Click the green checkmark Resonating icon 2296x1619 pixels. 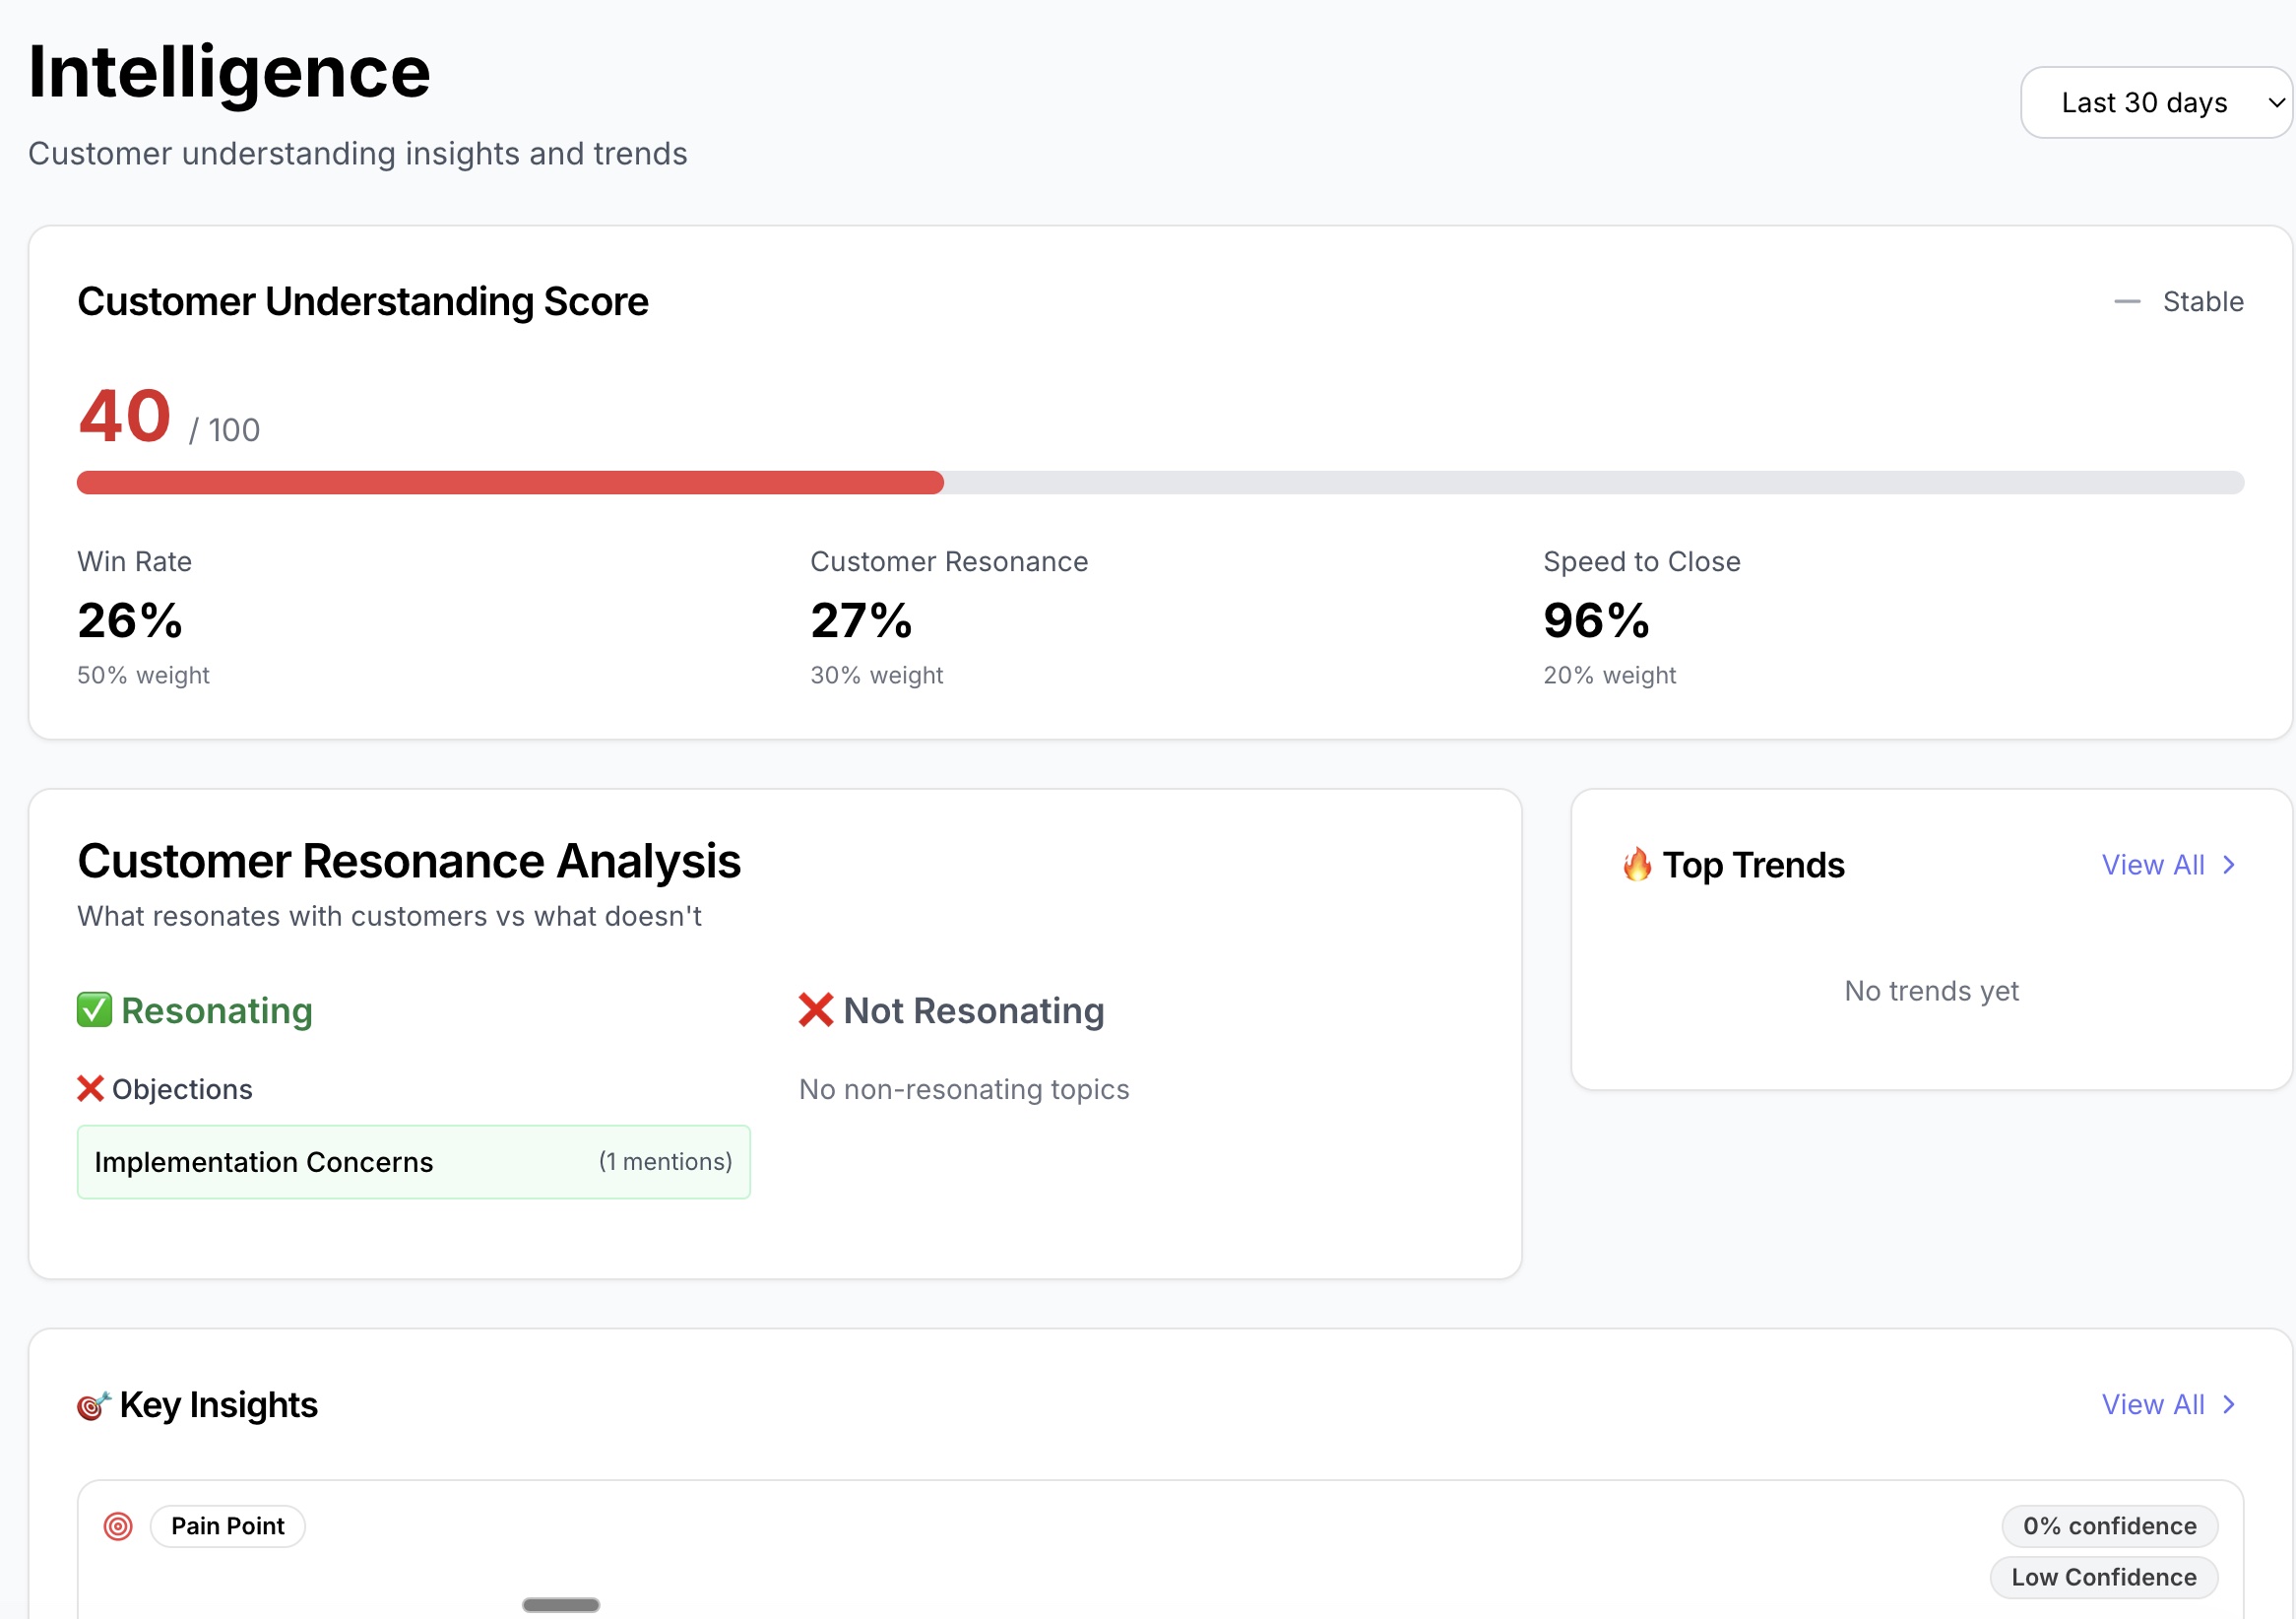point(94,1010)
